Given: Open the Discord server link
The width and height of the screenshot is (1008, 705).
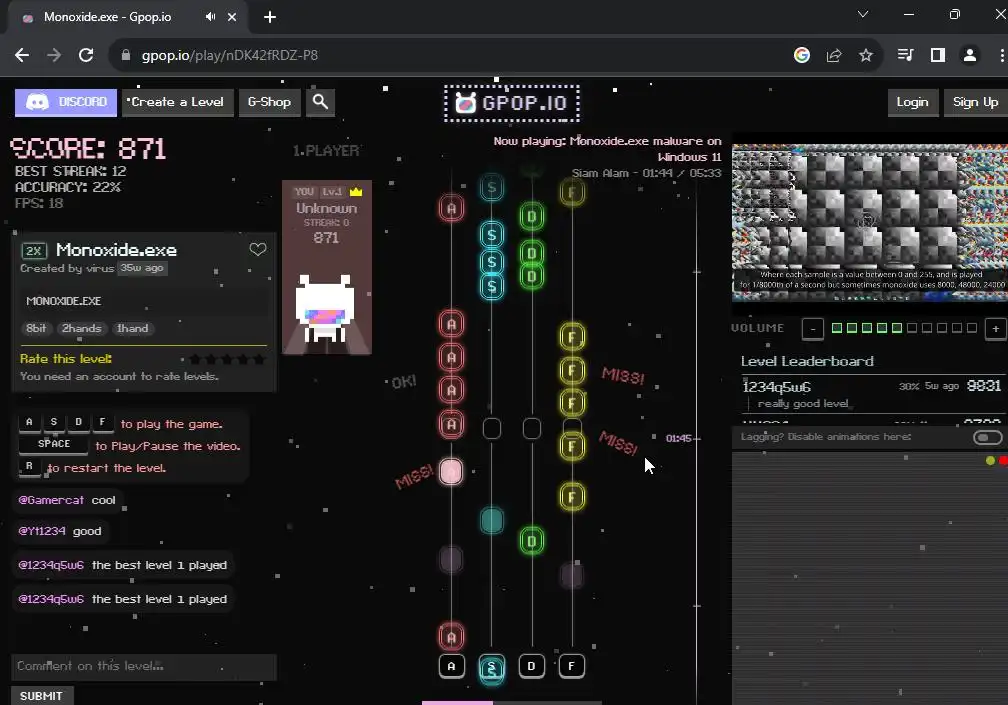Looking at the screenshot, I should point(66,102).
